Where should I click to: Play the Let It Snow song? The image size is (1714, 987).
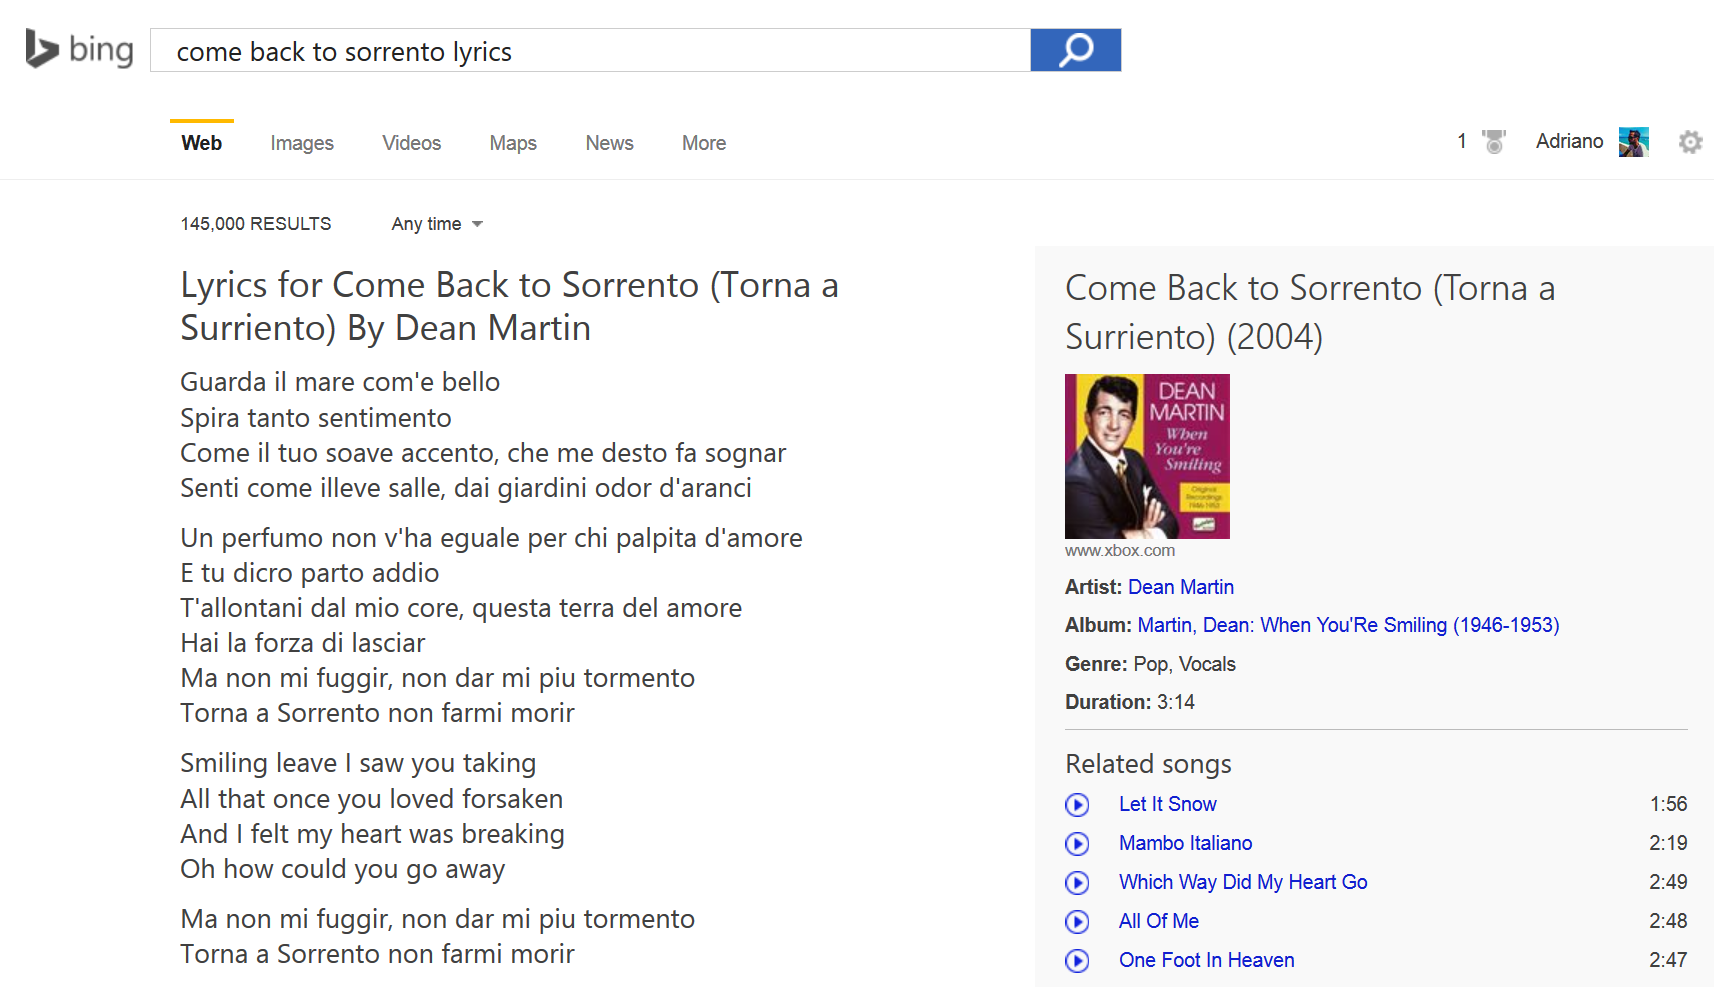pos(1077,804)
